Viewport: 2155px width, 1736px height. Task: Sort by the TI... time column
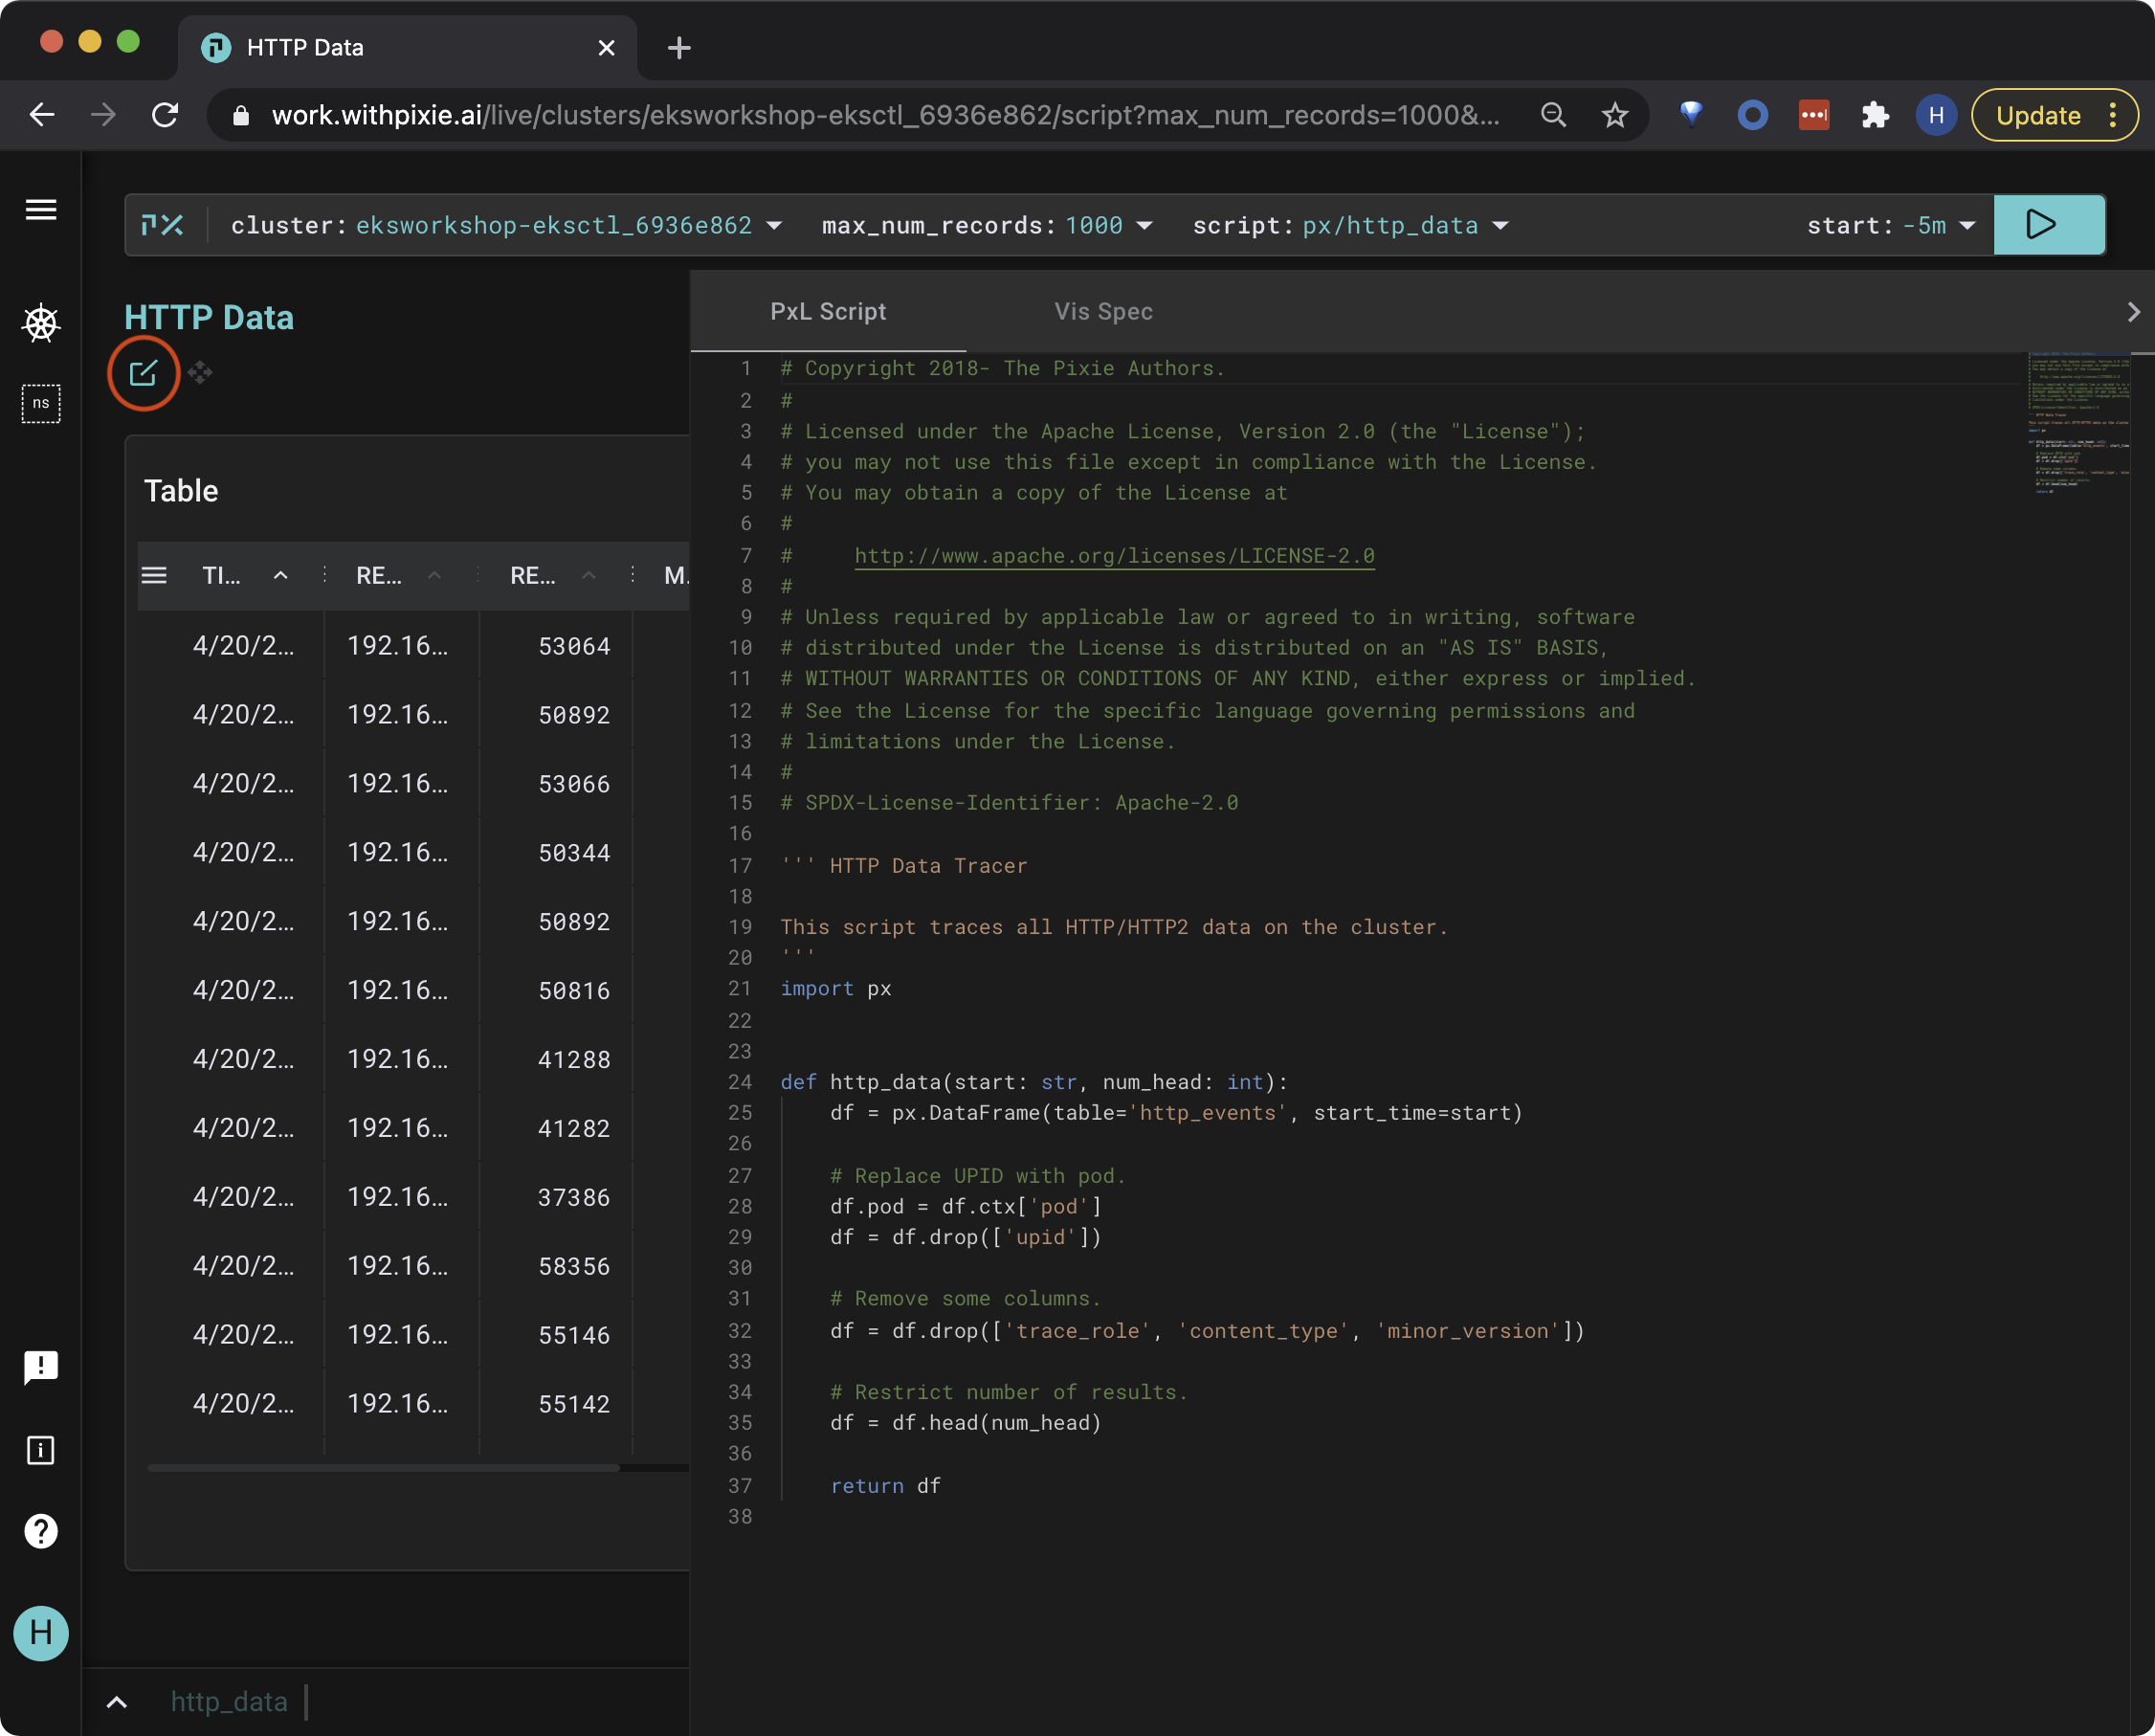coord(245,575)
